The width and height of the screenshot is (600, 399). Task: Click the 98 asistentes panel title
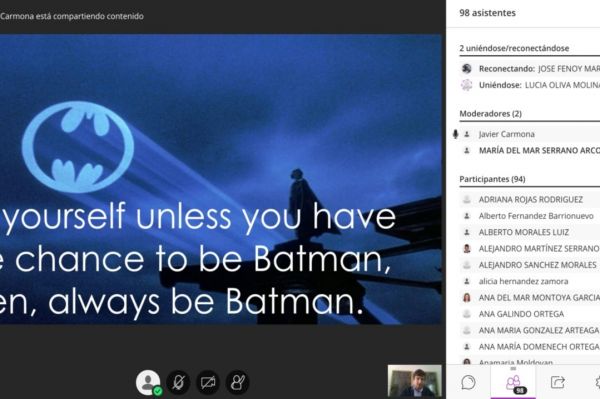click(487, 13)
